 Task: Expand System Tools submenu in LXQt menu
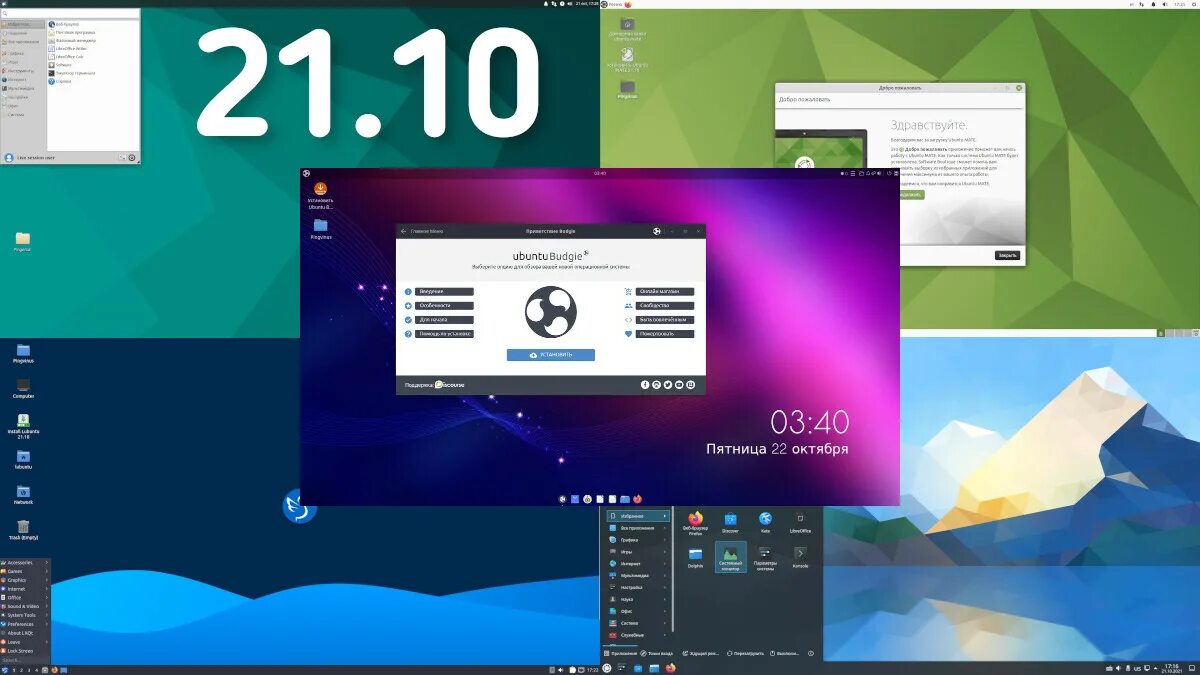[25, 616]
